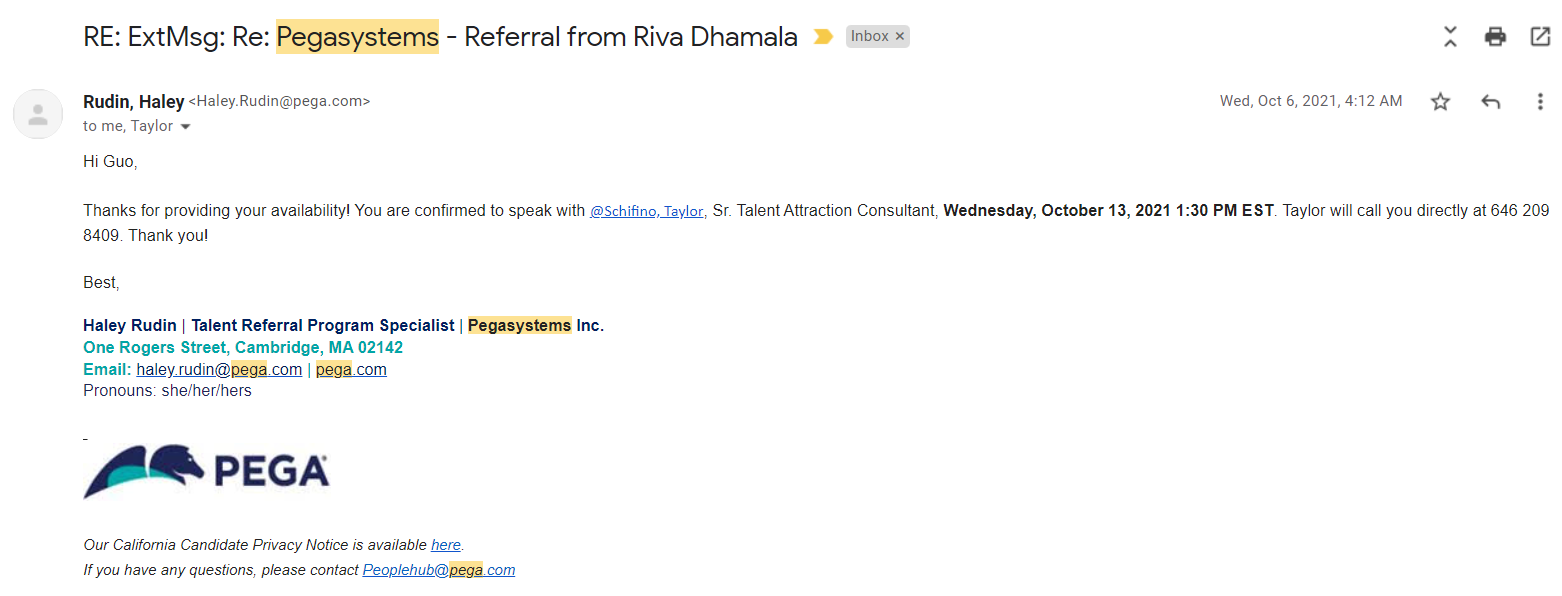
Task: Collapse all messages using the arrows icon
Action: (1450, 37)
